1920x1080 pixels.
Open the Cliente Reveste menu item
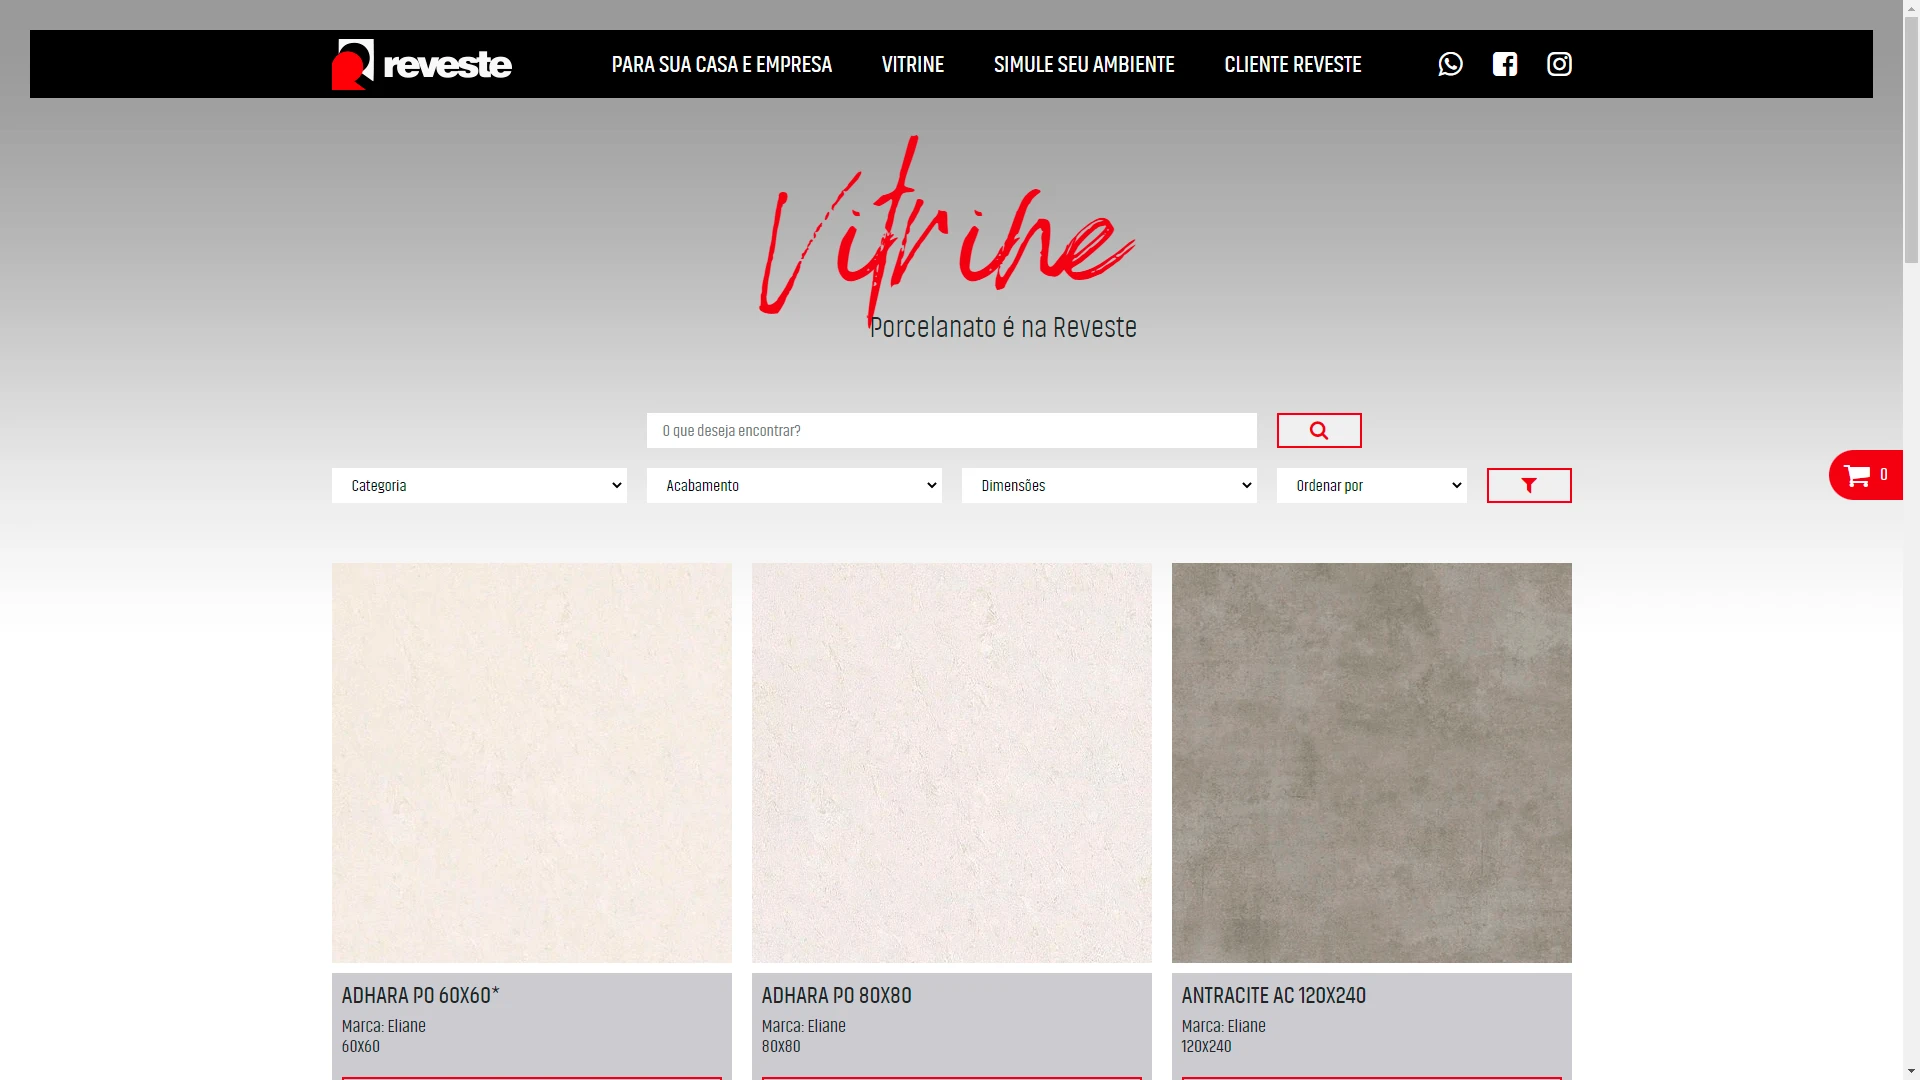(1293, 64)
